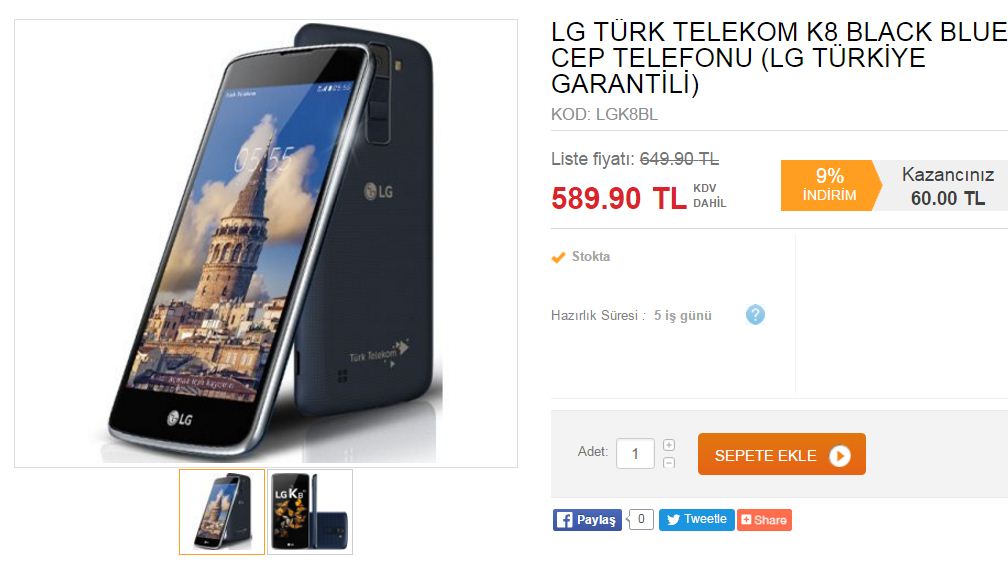Click the 9% İndirim discount badge
Viewport: 1008px width, 564px height.
pyautogui.click(x=830, y=185)
